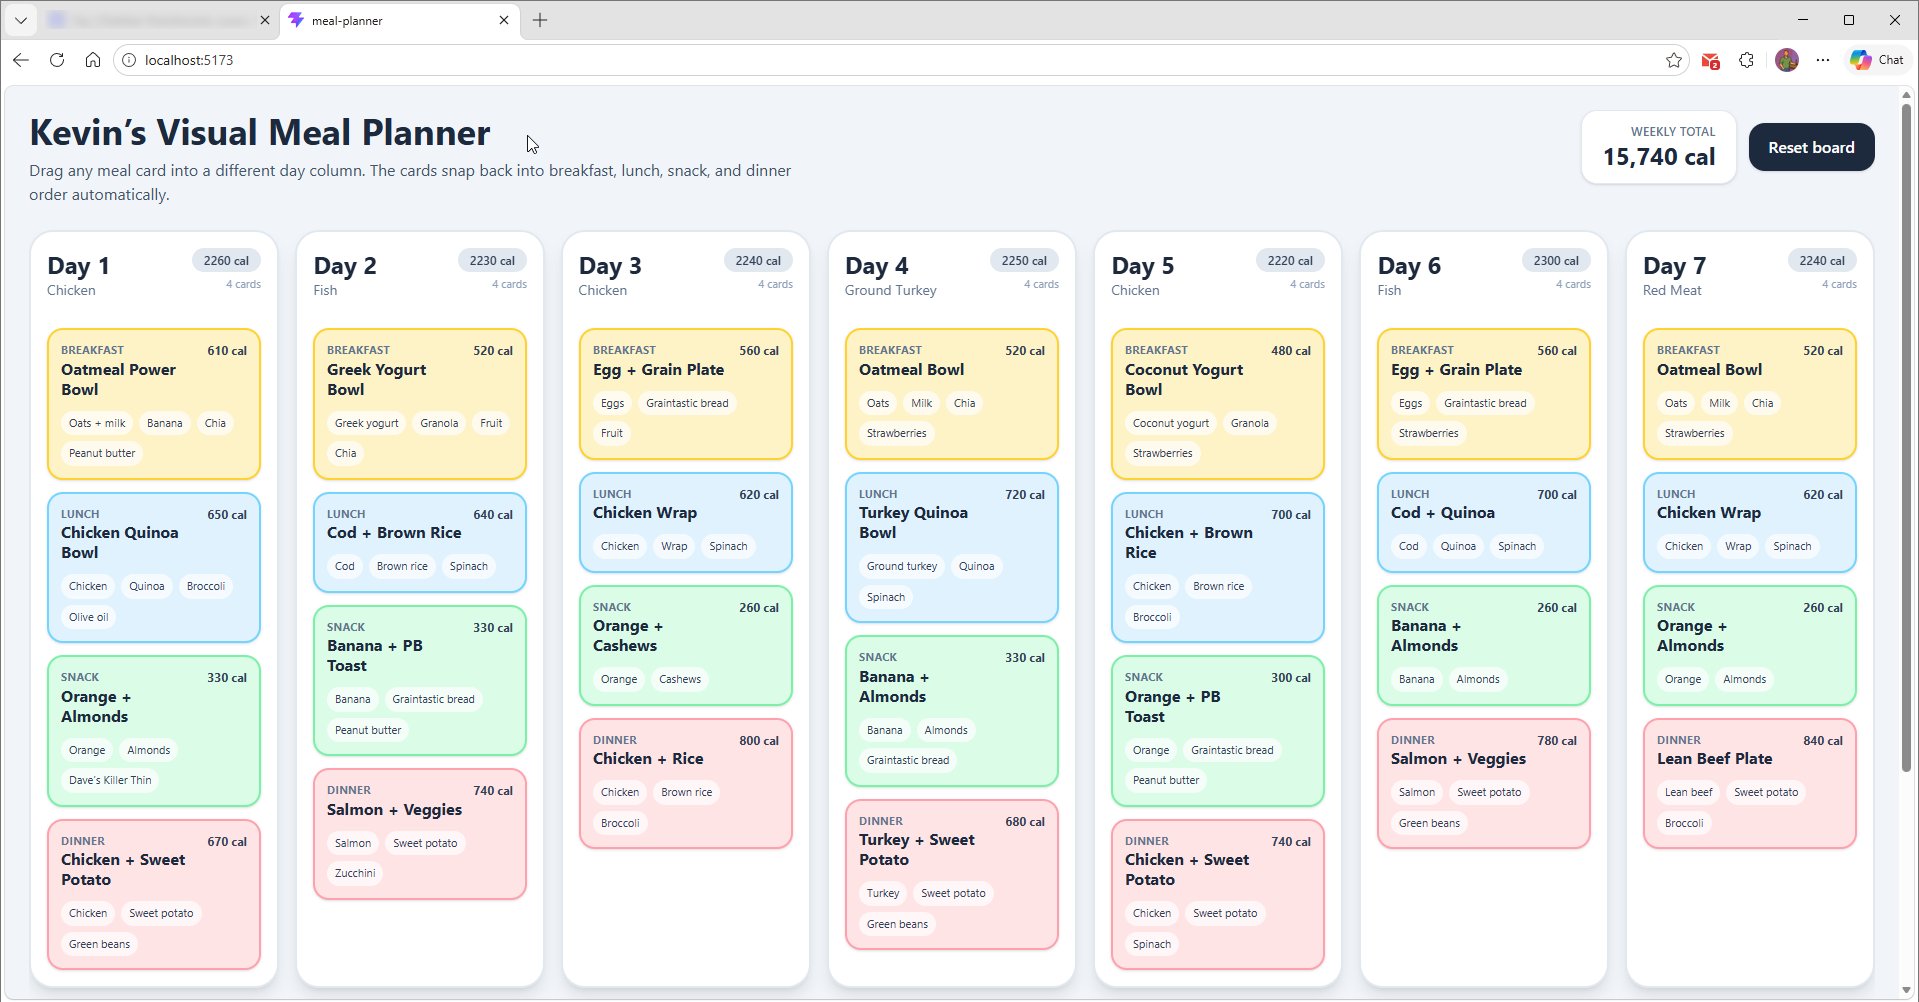Click the Zucchini ingredient tag

click(355, 873)
